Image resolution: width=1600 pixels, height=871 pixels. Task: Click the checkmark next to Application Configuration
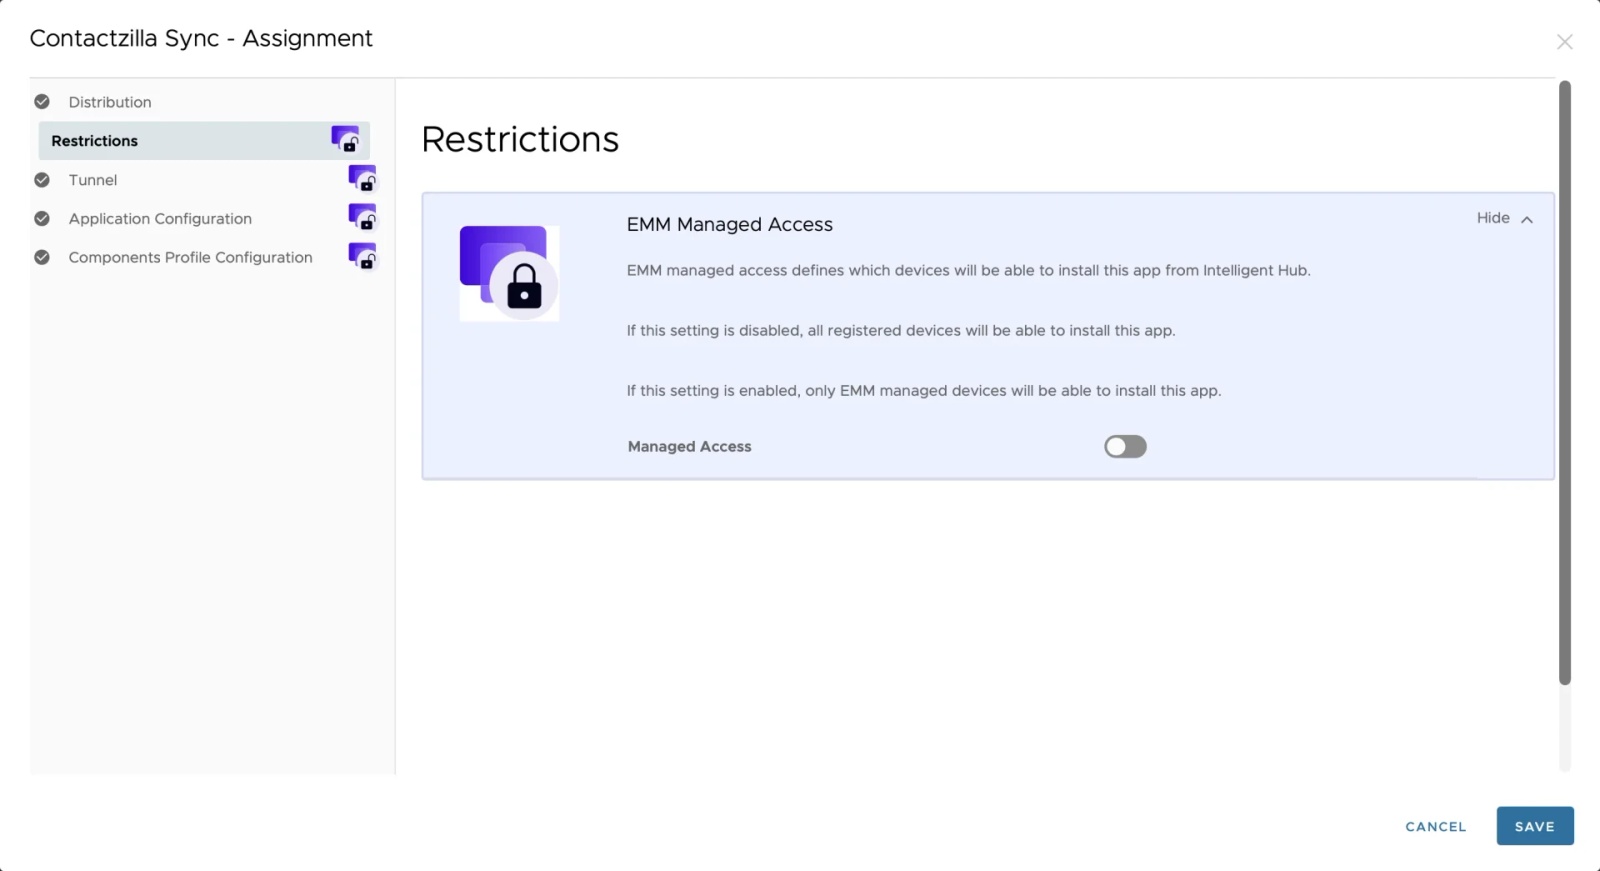click(41, 218)
